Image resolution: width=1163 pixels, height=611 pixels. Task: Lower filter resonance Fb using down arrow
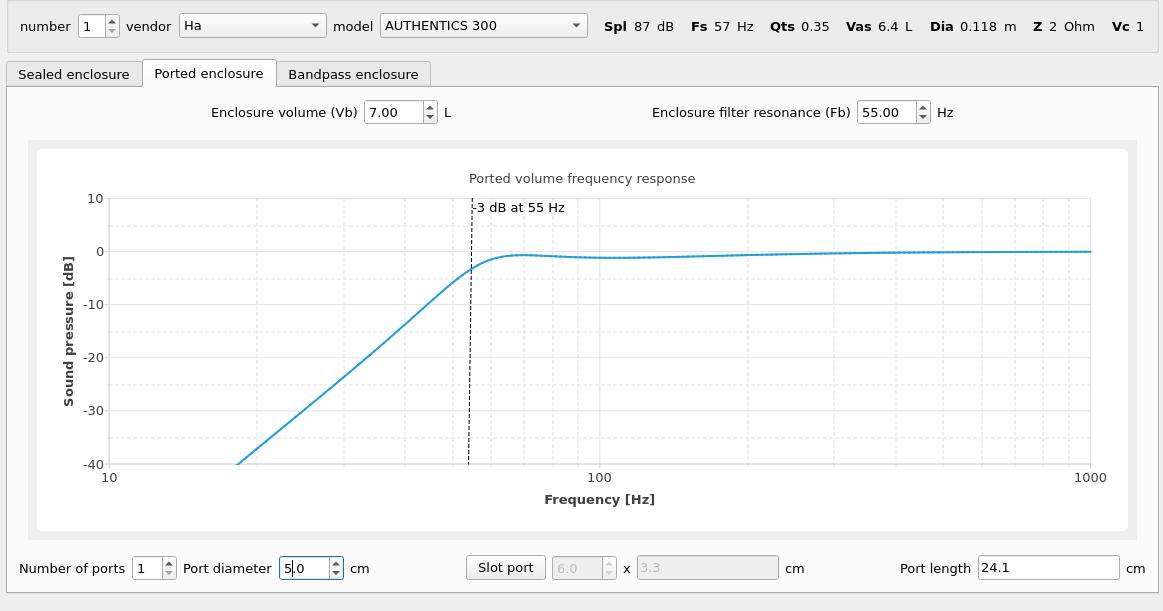[x=922, y=118]
